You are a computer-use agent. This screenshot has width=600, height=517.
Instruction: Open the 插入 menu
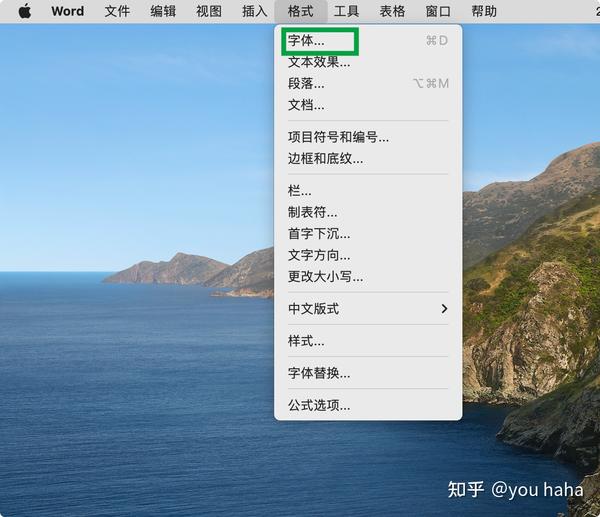coord(255,11)
